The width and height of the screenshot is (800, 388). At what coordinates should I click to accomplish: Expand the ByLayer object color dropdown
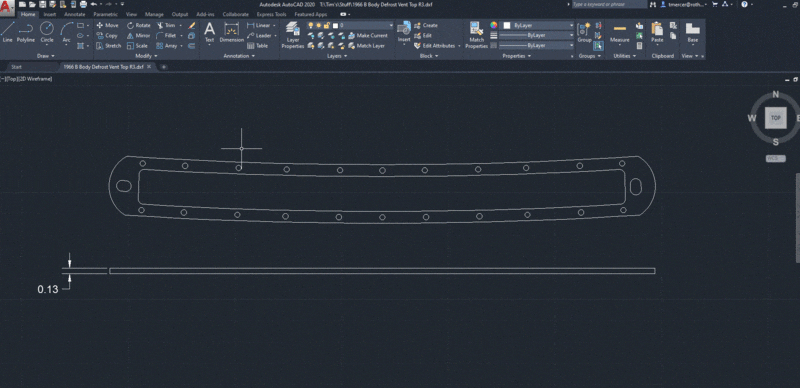[x=538, y=25]
